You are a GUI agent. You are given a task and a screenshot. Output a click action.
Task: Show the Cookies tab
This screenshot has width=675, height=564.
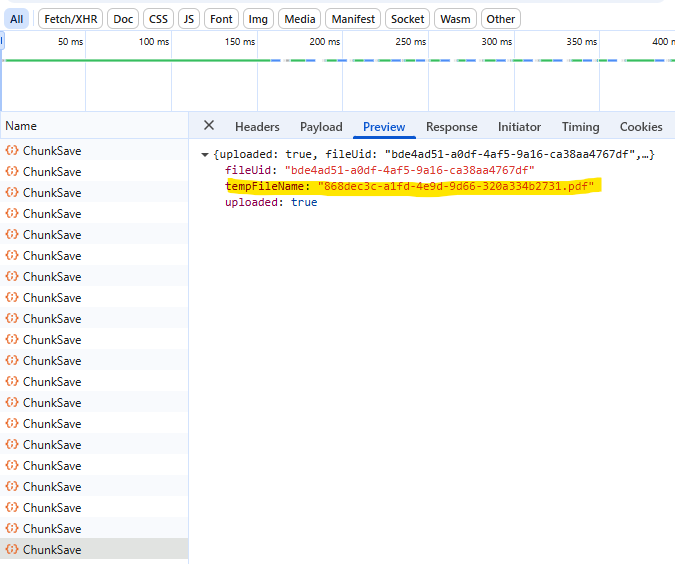(640, 127)
